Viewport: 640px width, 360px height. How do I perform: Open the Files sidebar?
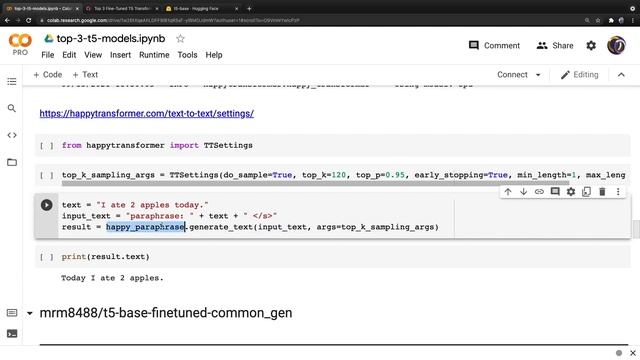12,162
